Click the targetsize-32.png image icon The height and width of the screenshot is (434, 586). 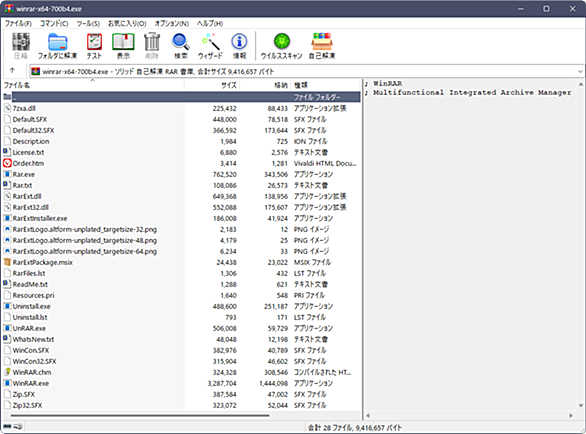pos(7,229)
